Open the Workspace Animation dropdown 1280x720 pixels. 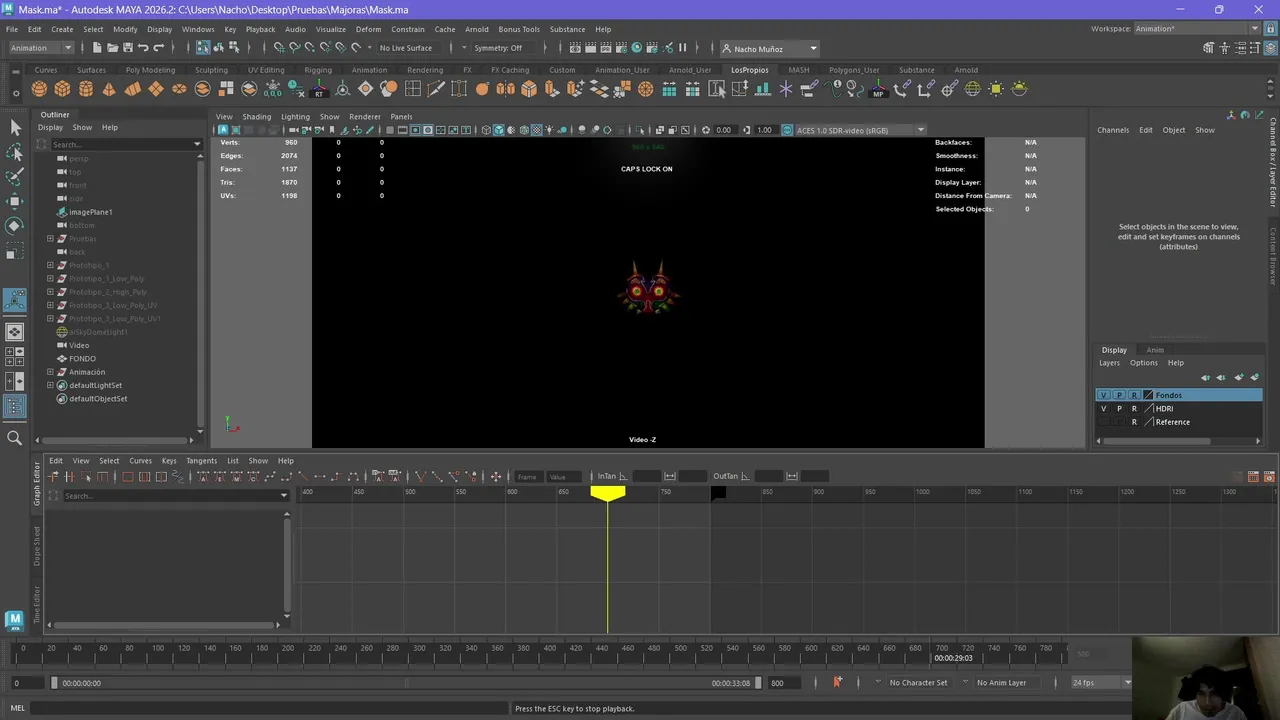point(1197,29)
